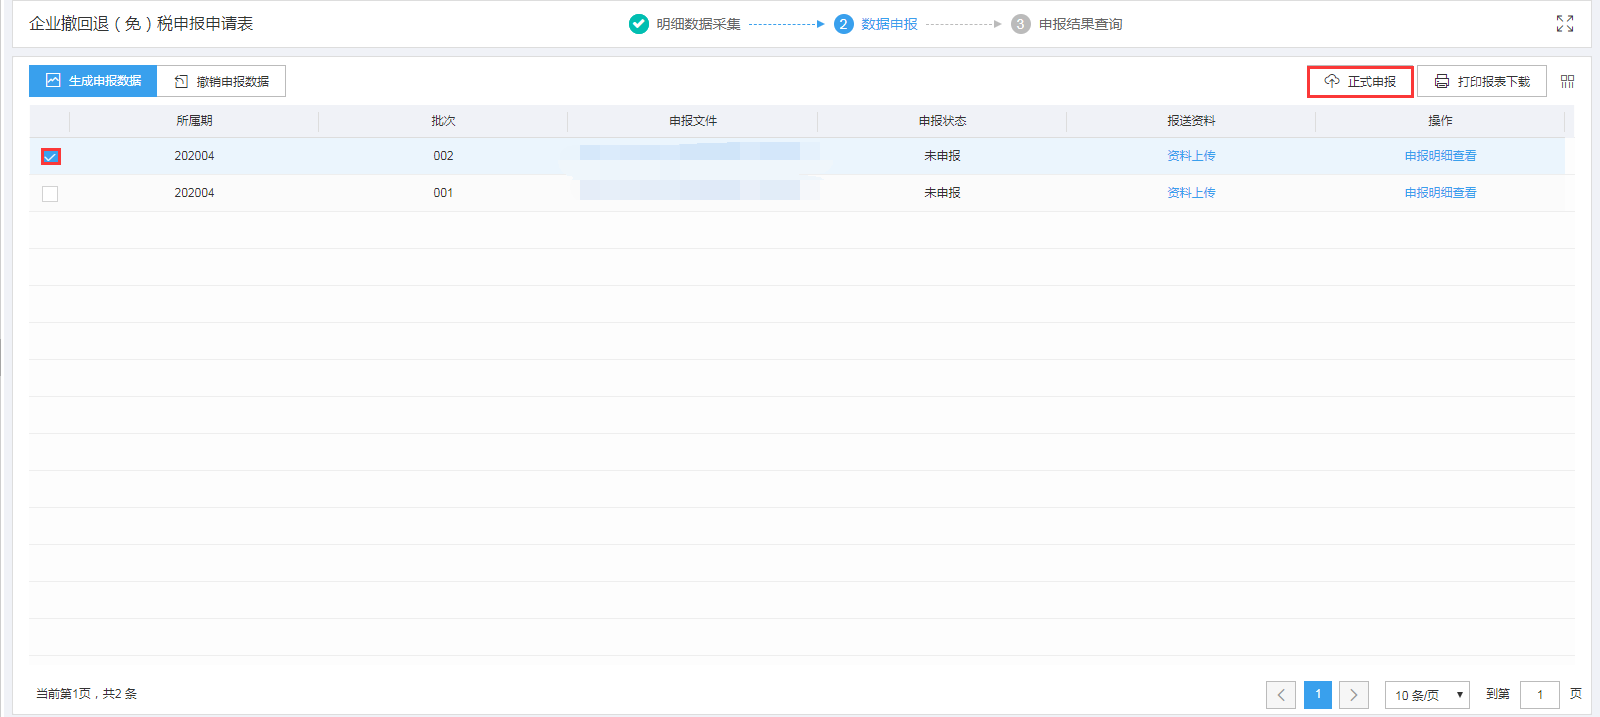Click page title 企业撤回退（免）税申报申请表
This screenshot has height=717, width=1600.
pyautogui.click(x=141, y=24)
